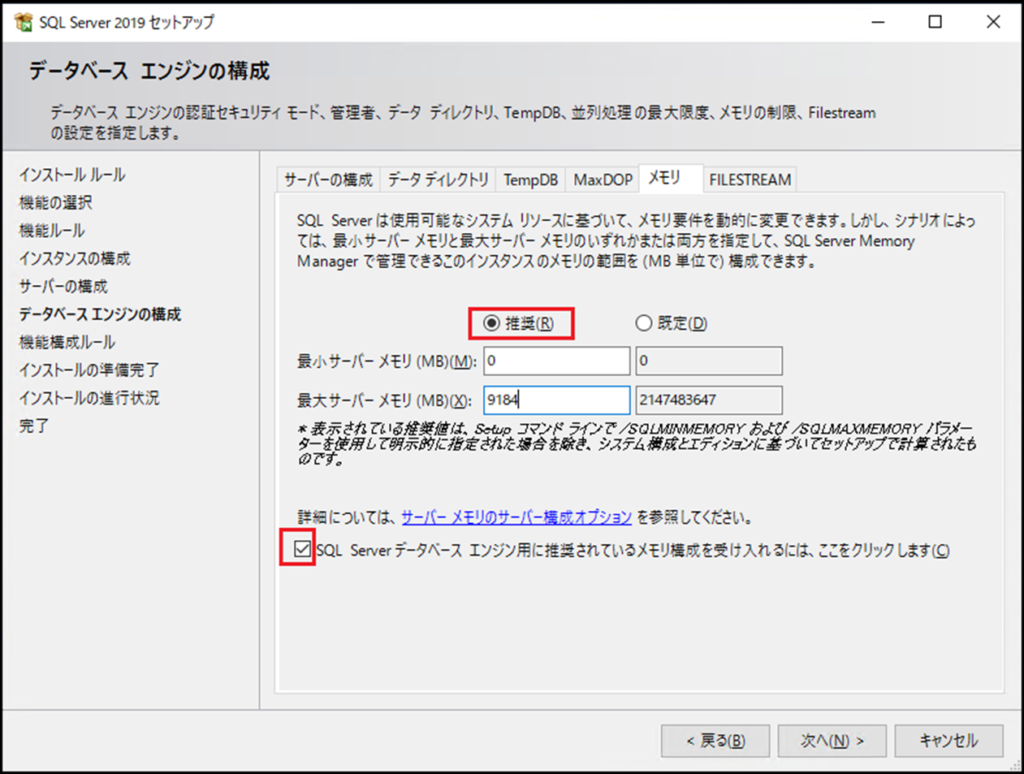Click the キャンセル button
The width and height of the screenshot is (1024, 774).
point(949,741)
